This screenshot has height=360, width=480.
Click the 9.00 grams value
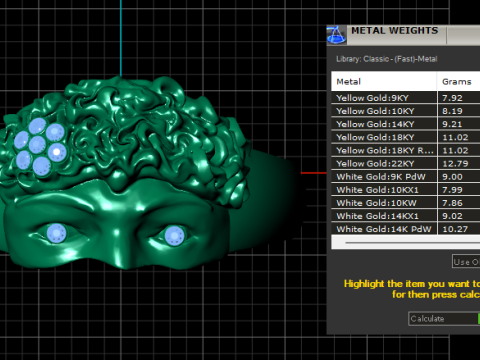tap(452, 177)
